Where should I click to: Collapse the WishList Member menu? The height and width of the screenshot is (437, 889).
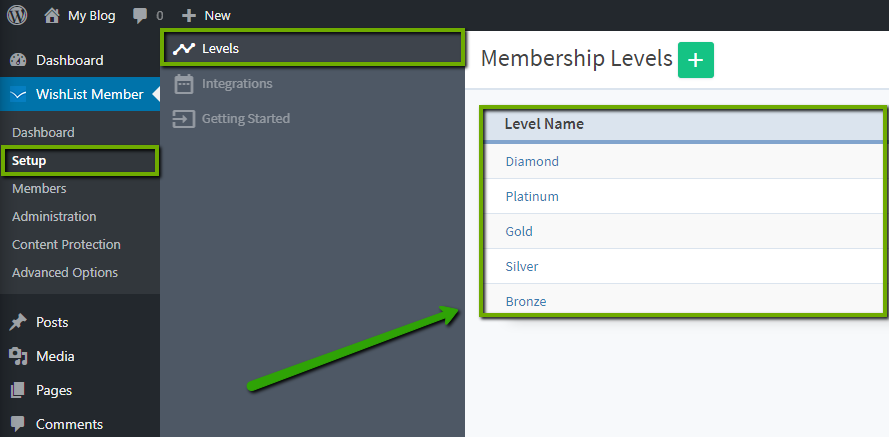90,94
